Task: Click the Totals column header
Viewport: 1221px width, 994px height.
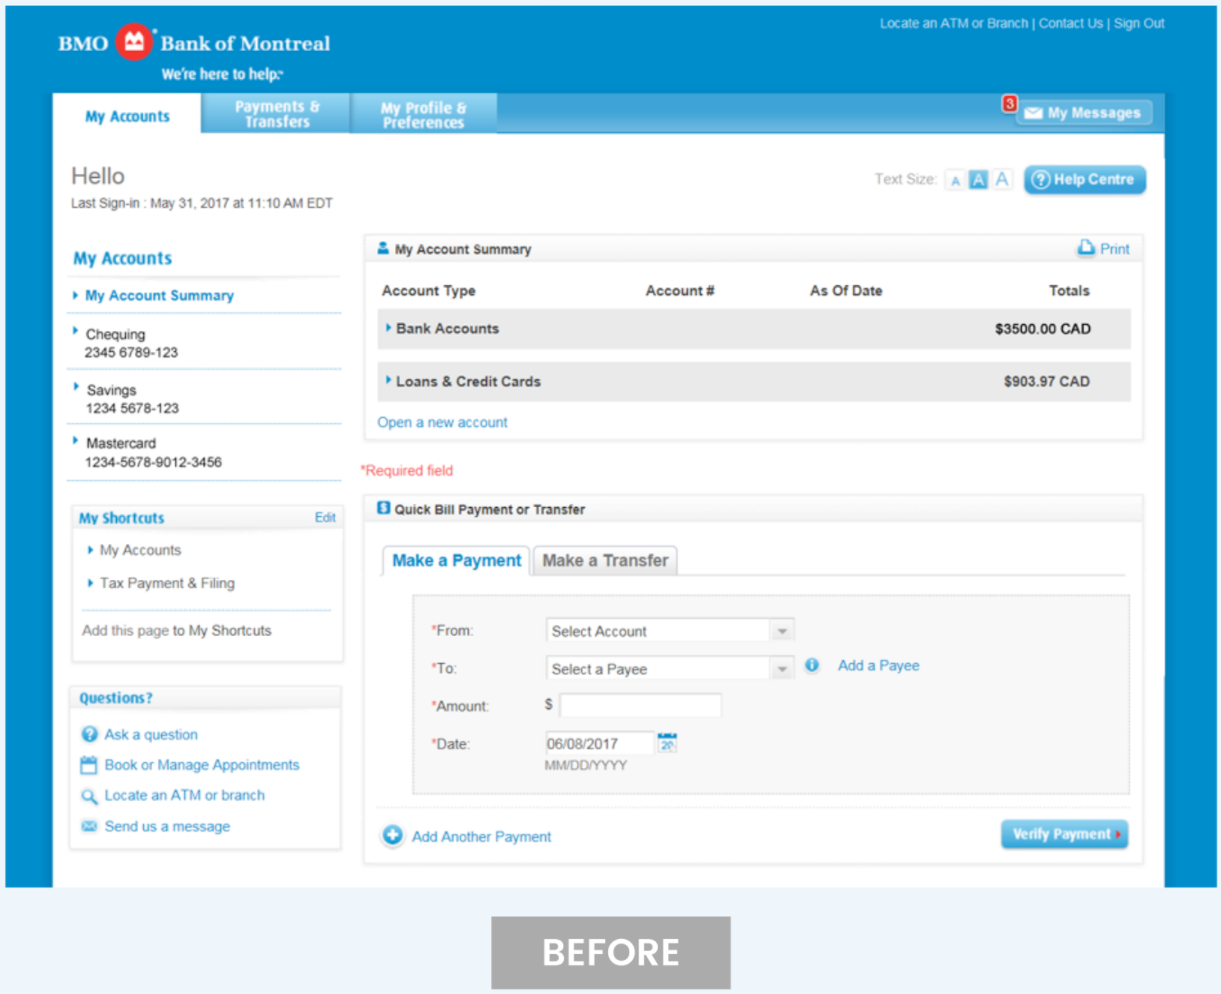Action: (x=1069, y=291)
